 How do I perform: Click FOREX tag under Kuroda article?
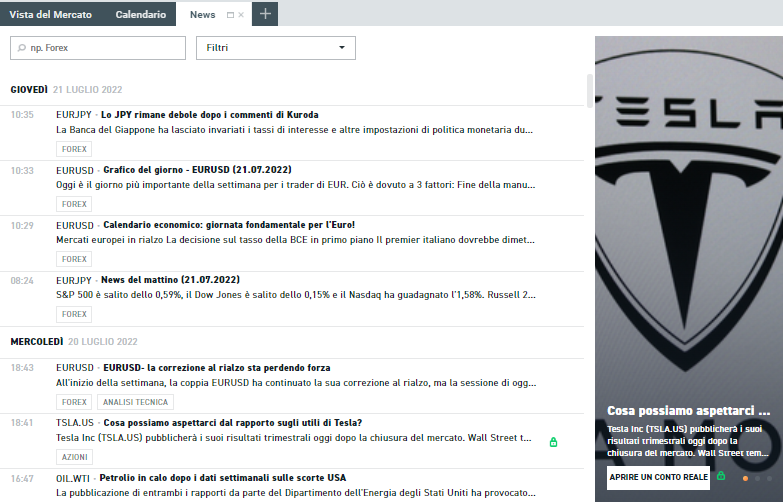74,149
